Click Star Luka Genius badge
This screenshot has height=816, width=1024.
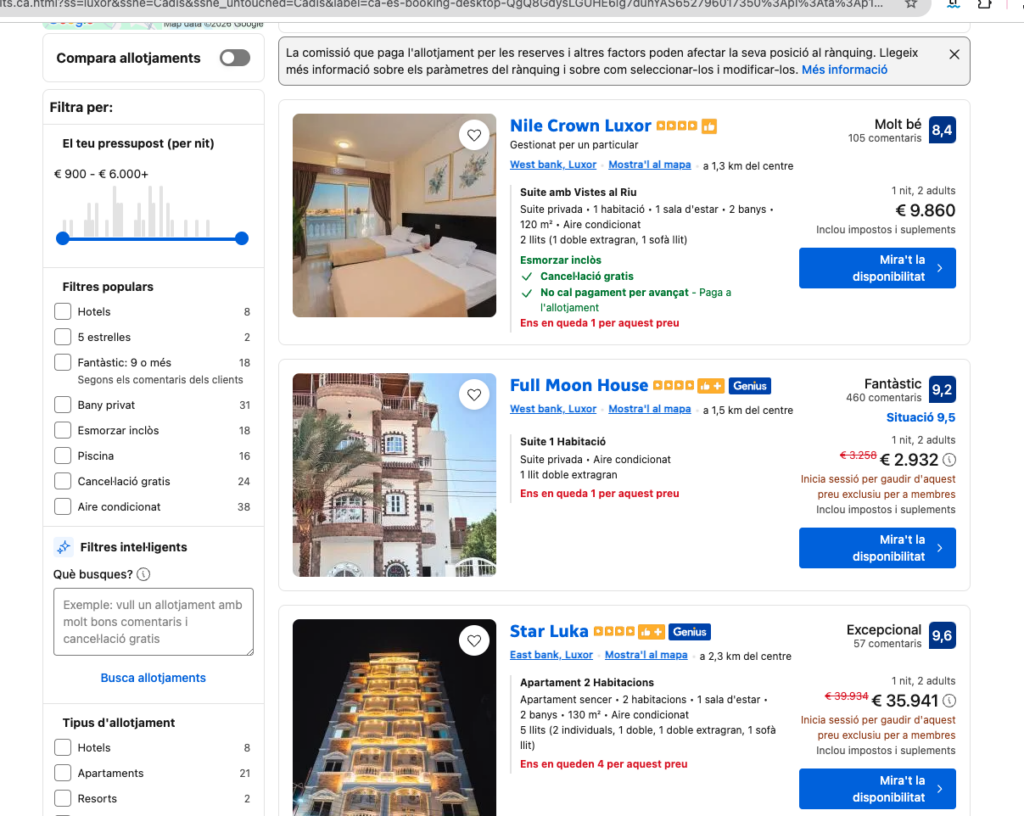coord(690,632)
